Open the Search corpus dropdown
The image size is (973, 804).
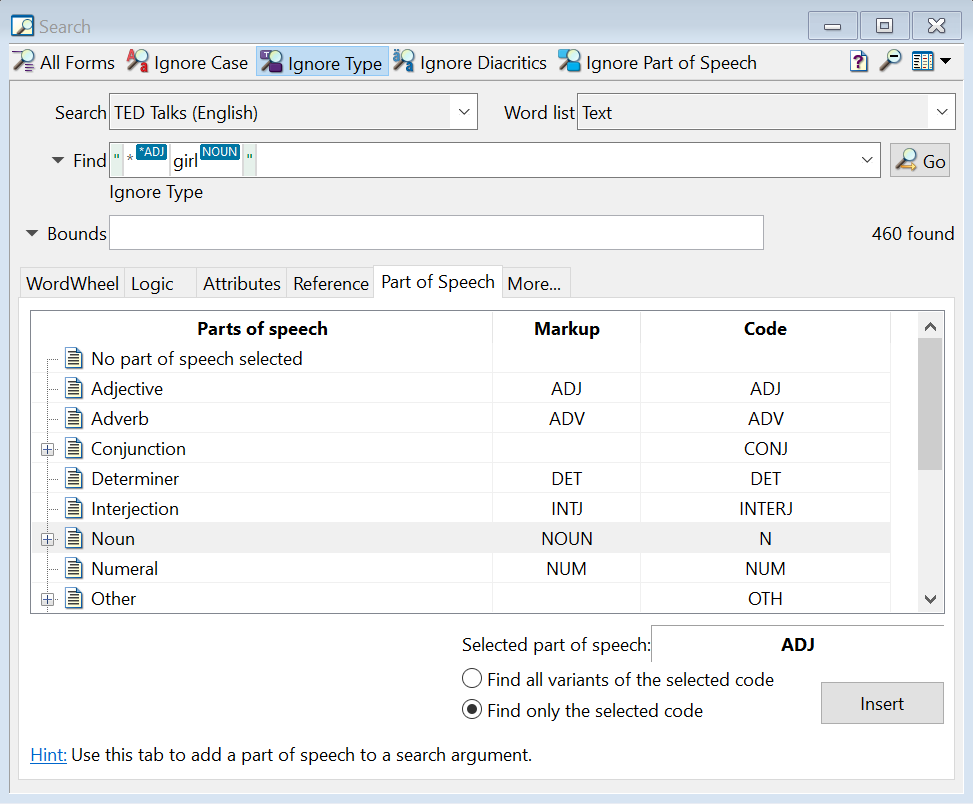coord(463,113)
